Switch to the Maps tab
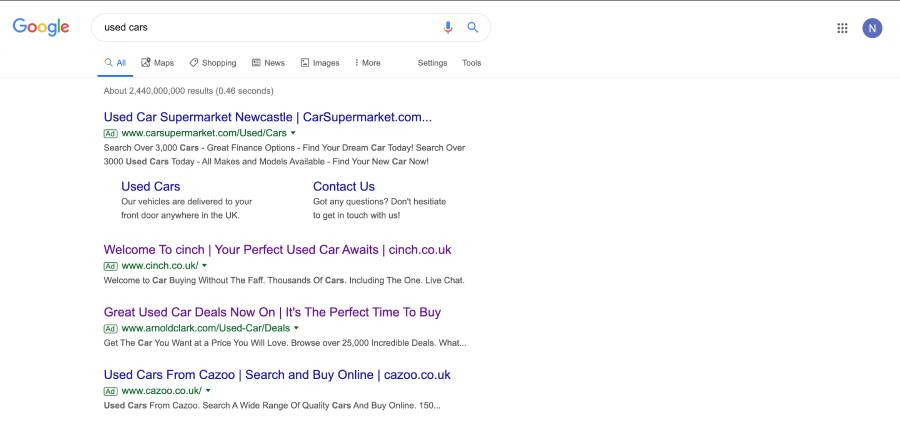 click(x=157, y=63)
